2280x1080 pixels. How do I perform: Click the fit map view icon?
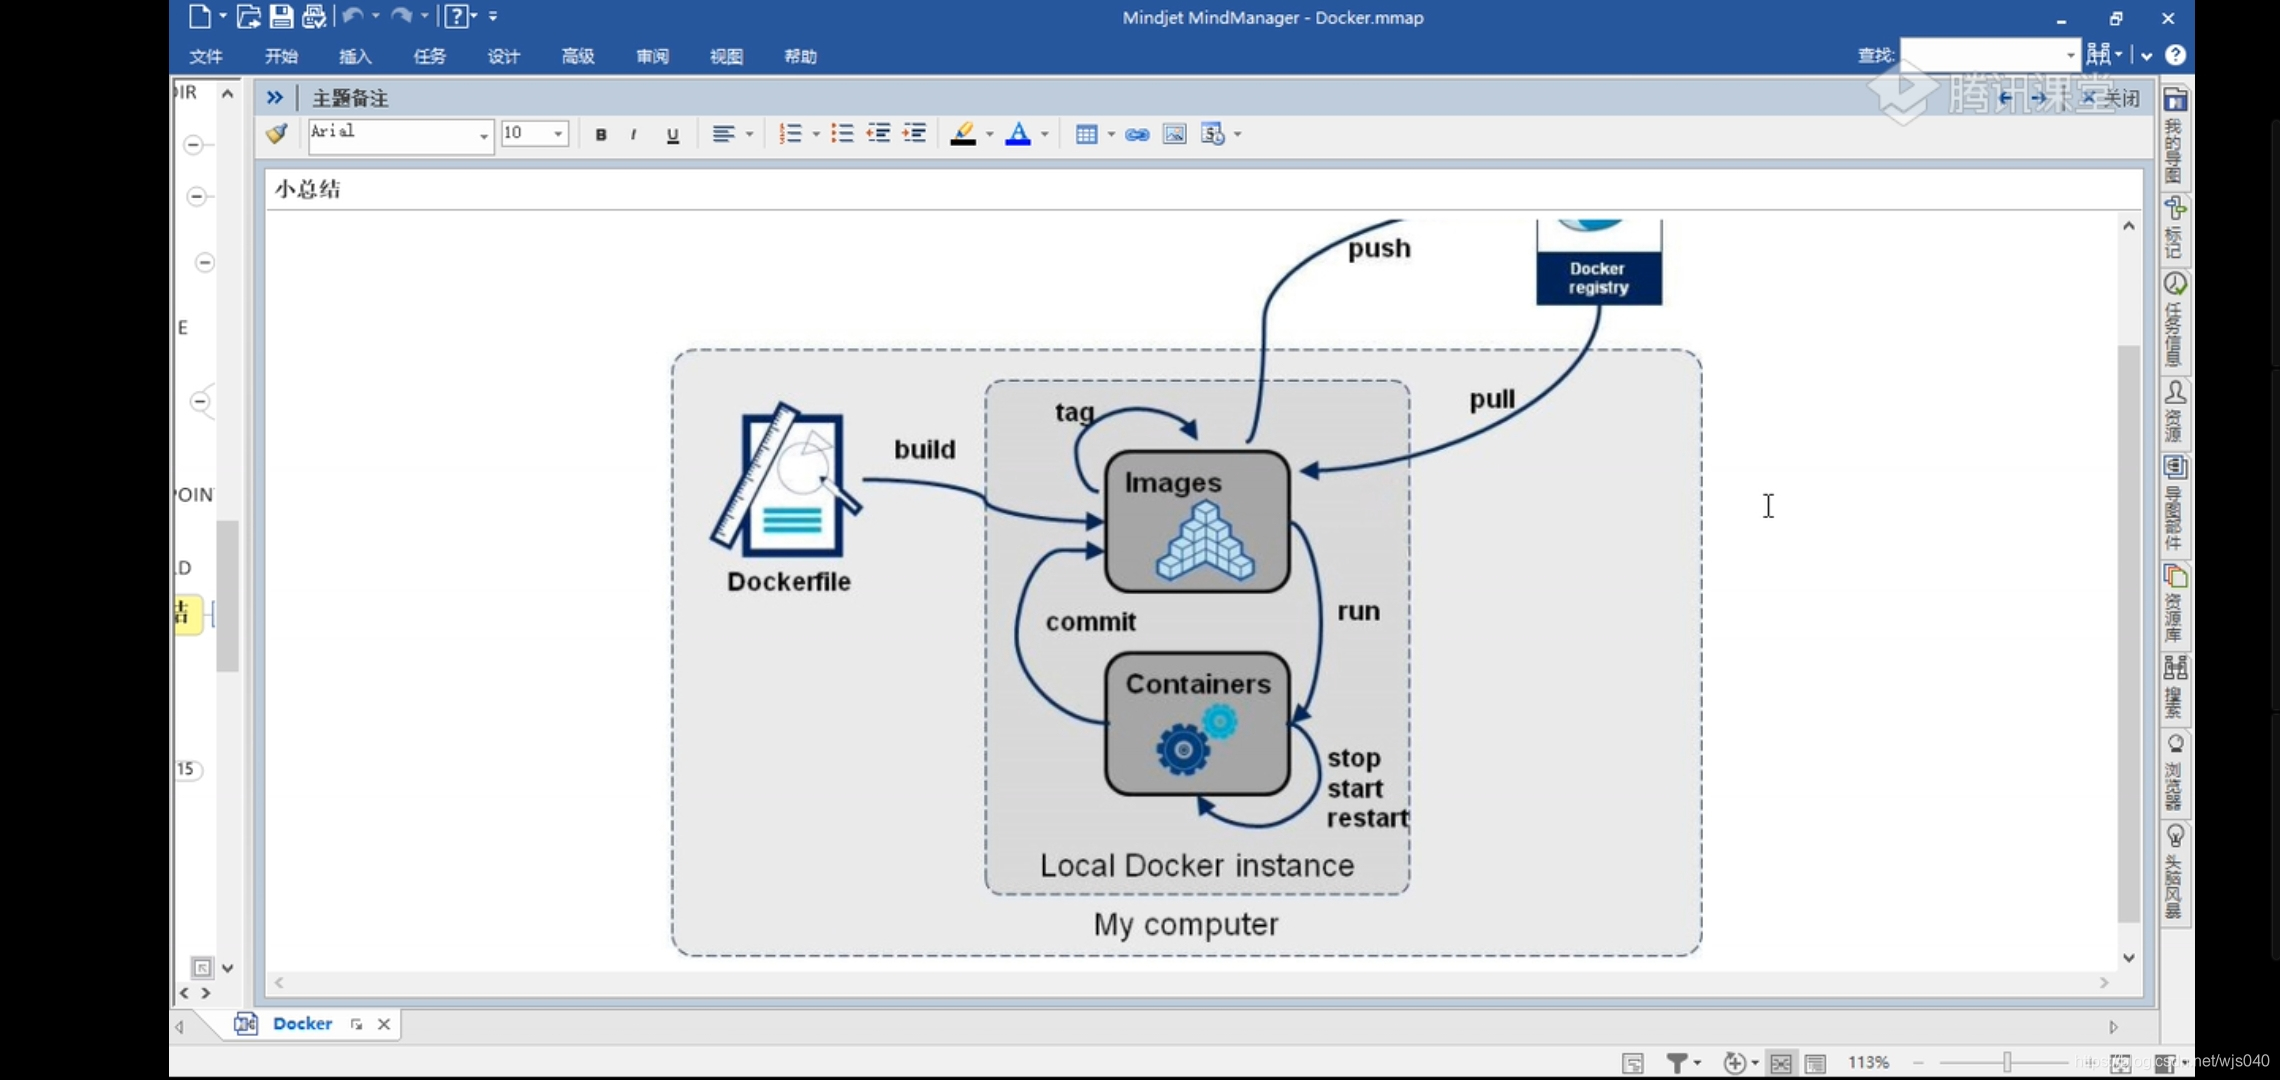pos(1780,1064)
